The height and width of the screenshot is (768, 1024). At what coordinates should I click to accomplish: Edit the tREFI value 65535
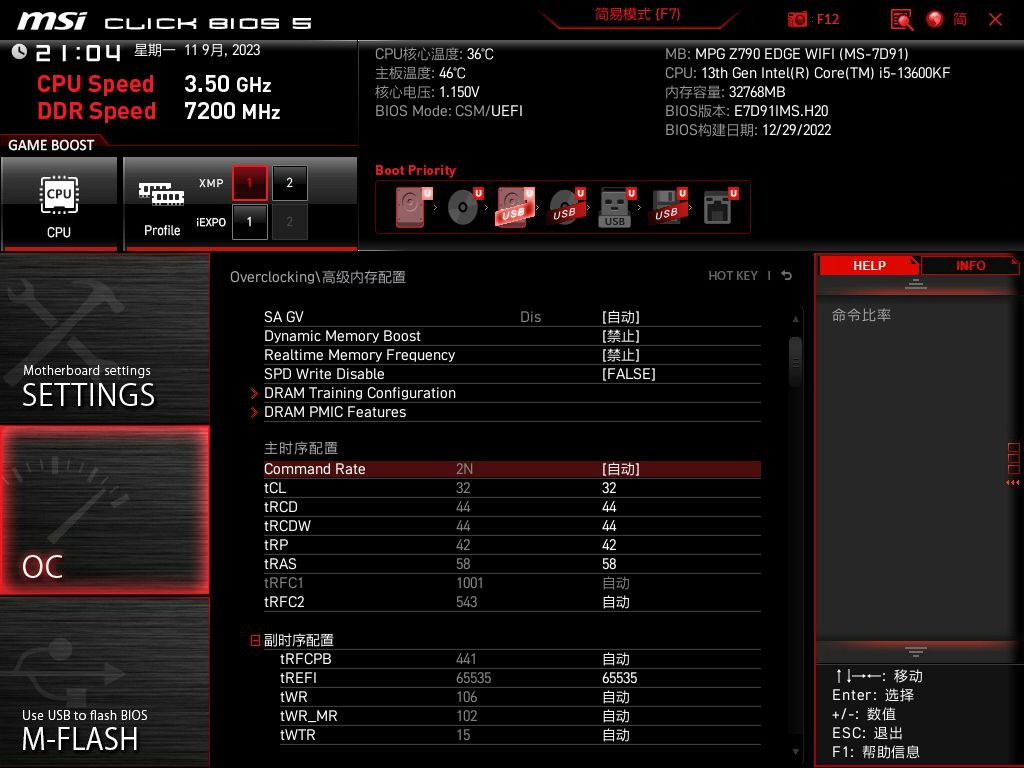pyautogui.click(x=619, y=678)
